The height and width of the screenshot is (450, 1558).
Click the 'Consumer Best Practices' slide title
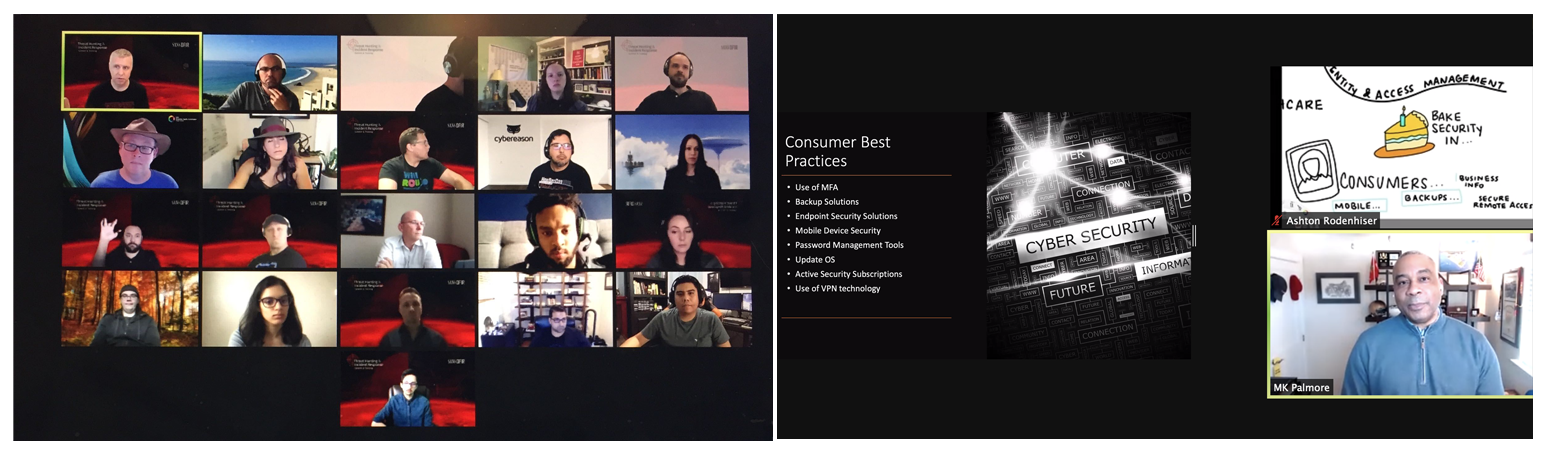click(x=837, y=151)
